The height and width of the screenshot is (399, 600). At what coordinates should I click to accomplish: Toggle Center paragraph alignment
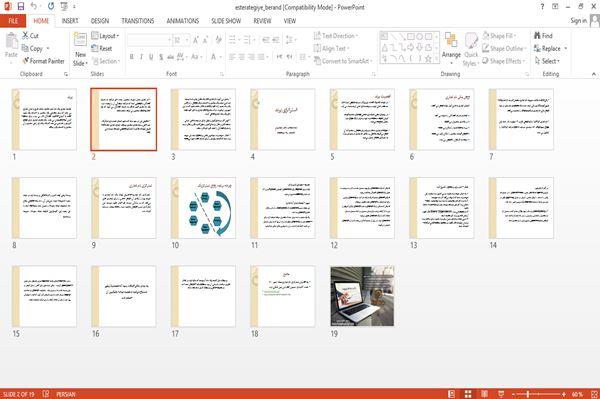pyautogui.click(x=242, y=57)
